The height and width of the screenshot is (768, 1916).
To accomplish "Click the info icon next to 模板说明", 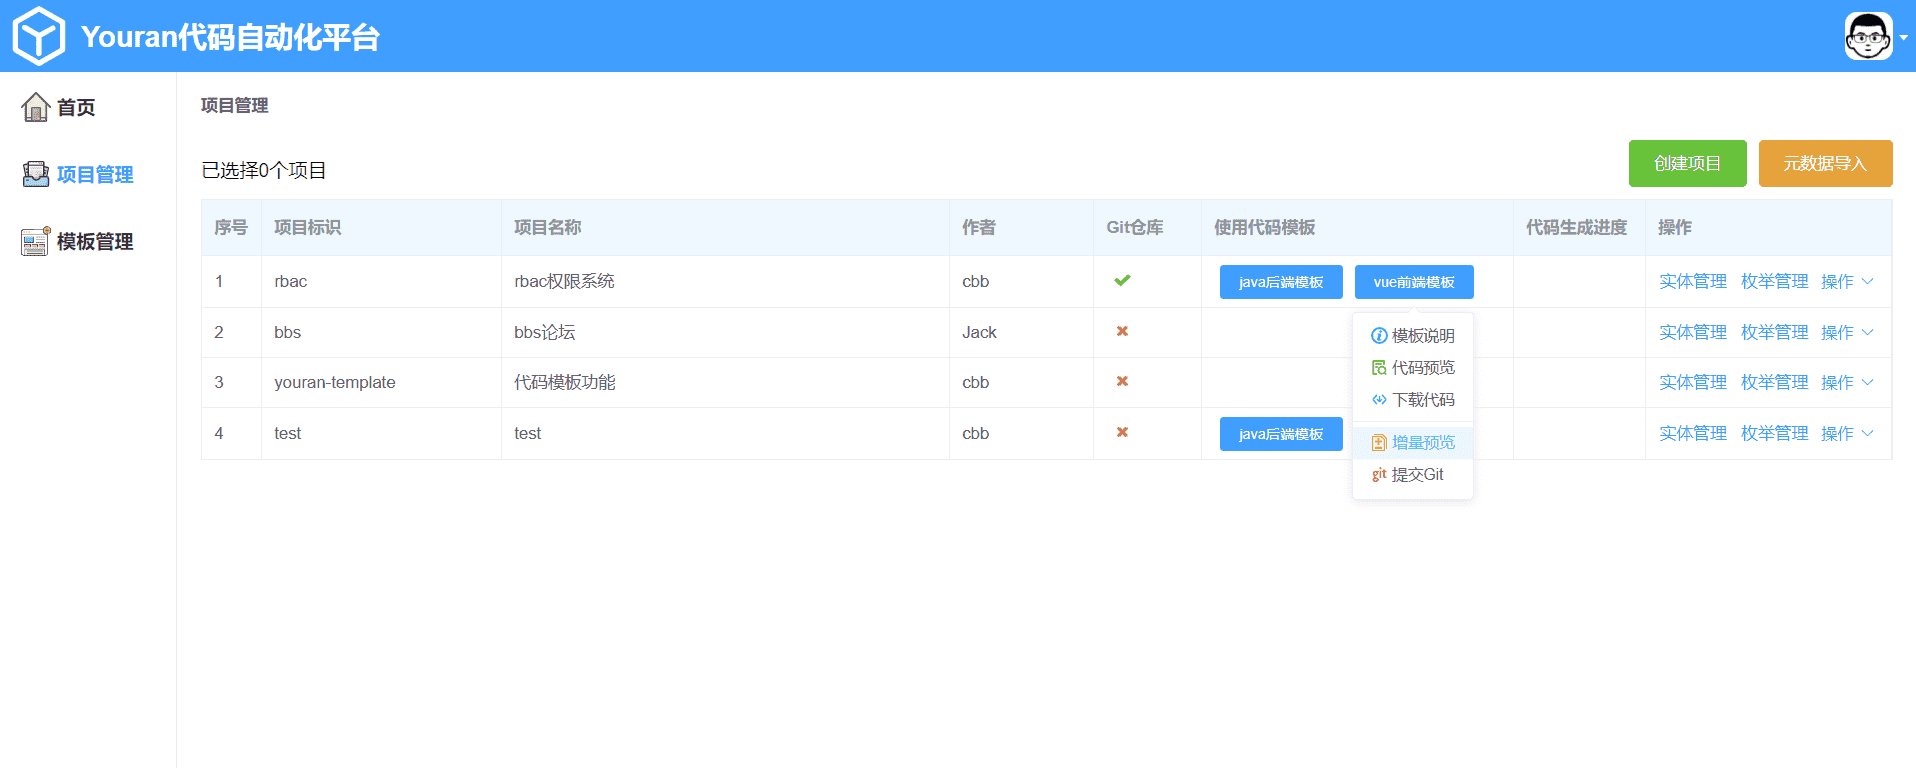I will (1379, 336).
